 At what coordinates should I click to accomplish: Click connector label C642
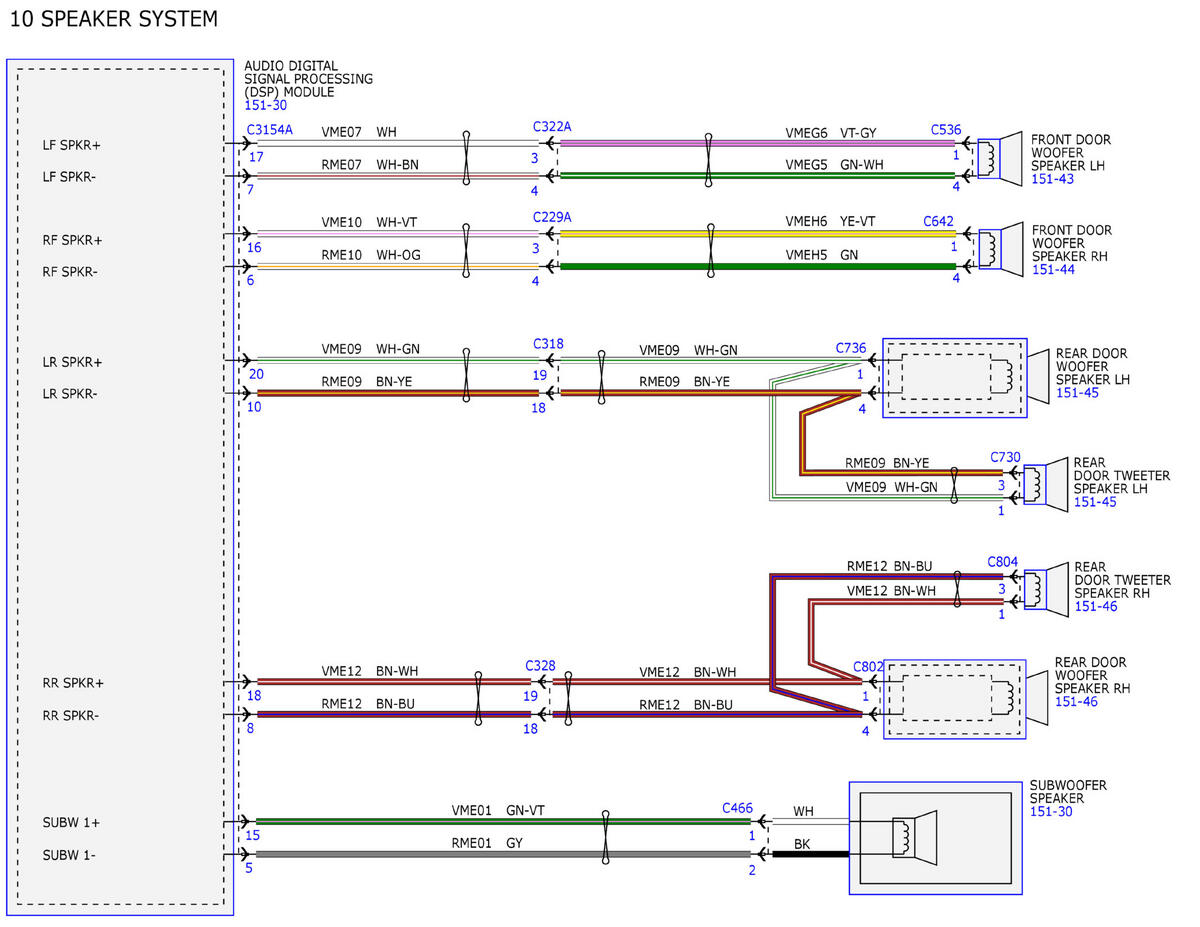[939, 221]
